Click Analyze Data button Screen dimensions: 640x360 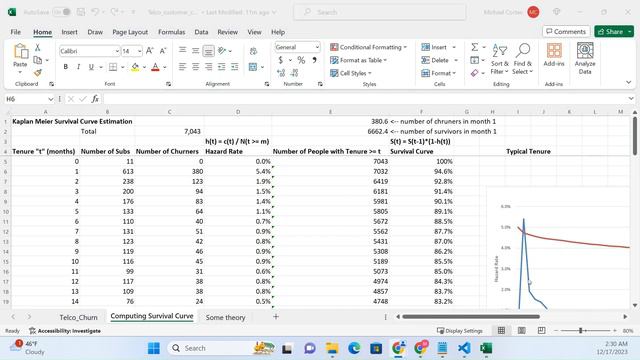pyautogui.click(x=585, y=59)
